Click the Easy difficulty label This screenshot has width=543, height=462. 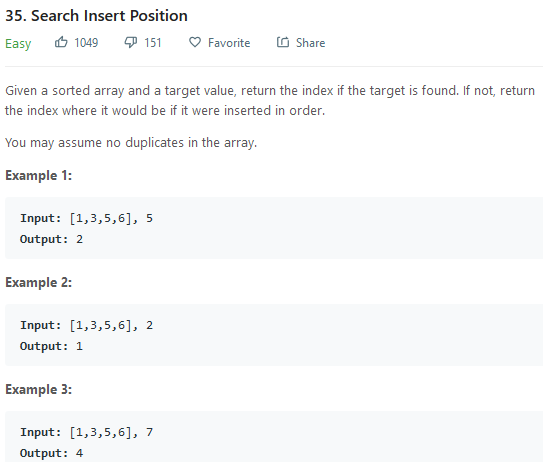click(18, 44)
